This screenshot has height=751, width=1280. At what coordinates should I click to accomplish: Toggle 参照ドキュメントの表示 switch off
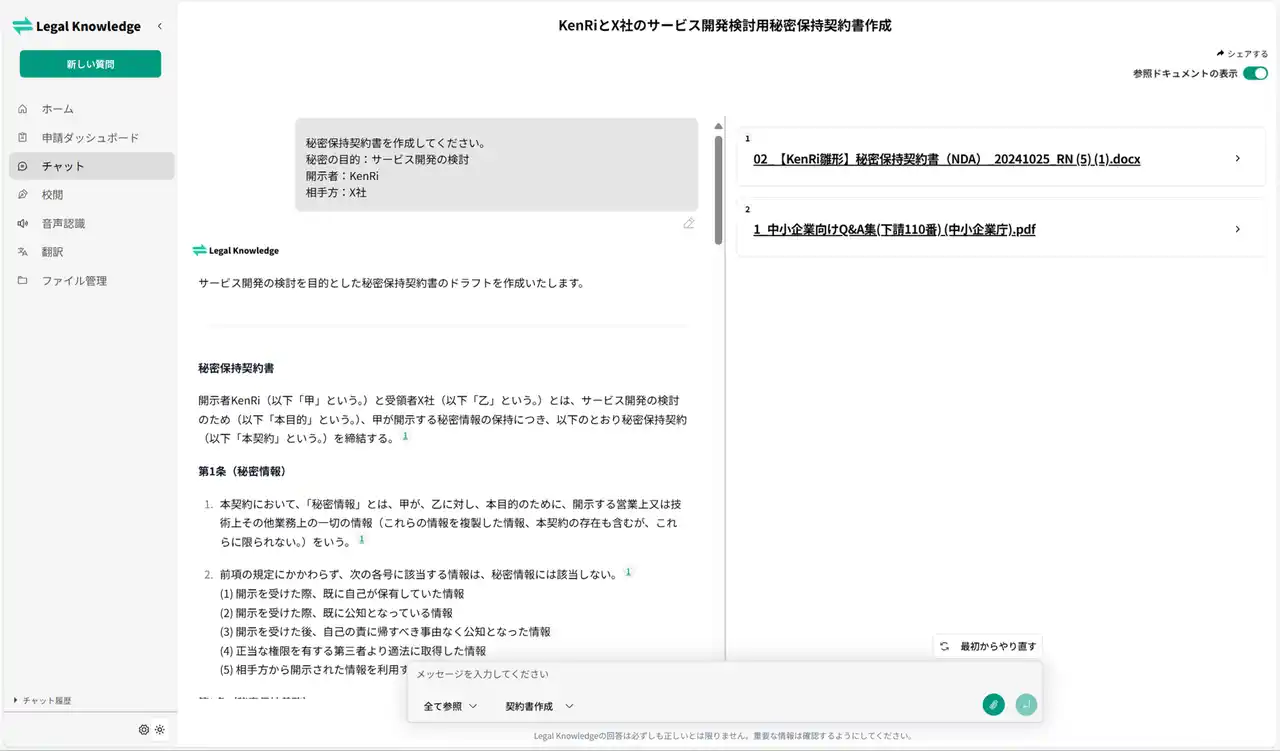coord(1255,74)
